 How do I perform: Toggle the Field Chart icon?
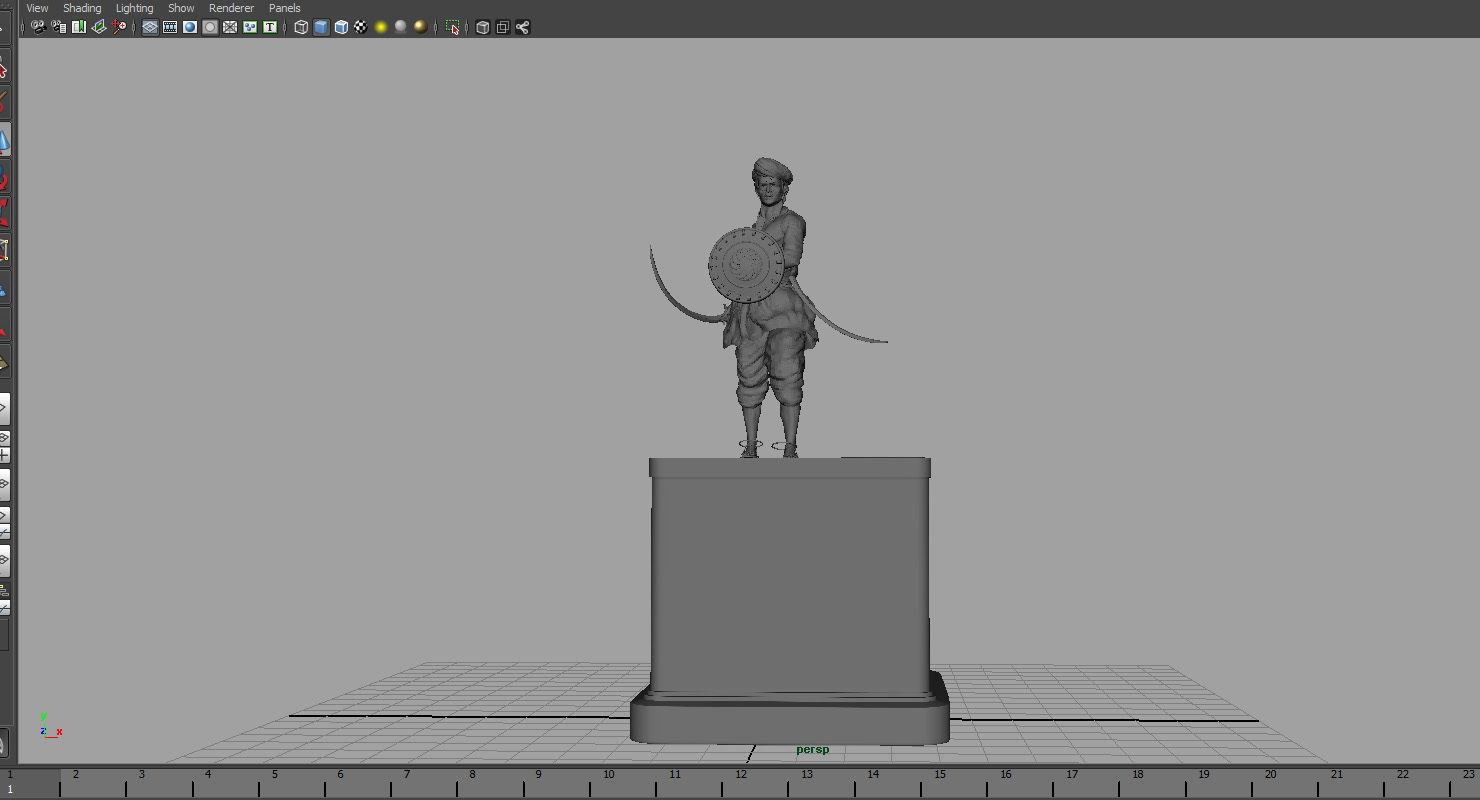(x=230, y=27)
